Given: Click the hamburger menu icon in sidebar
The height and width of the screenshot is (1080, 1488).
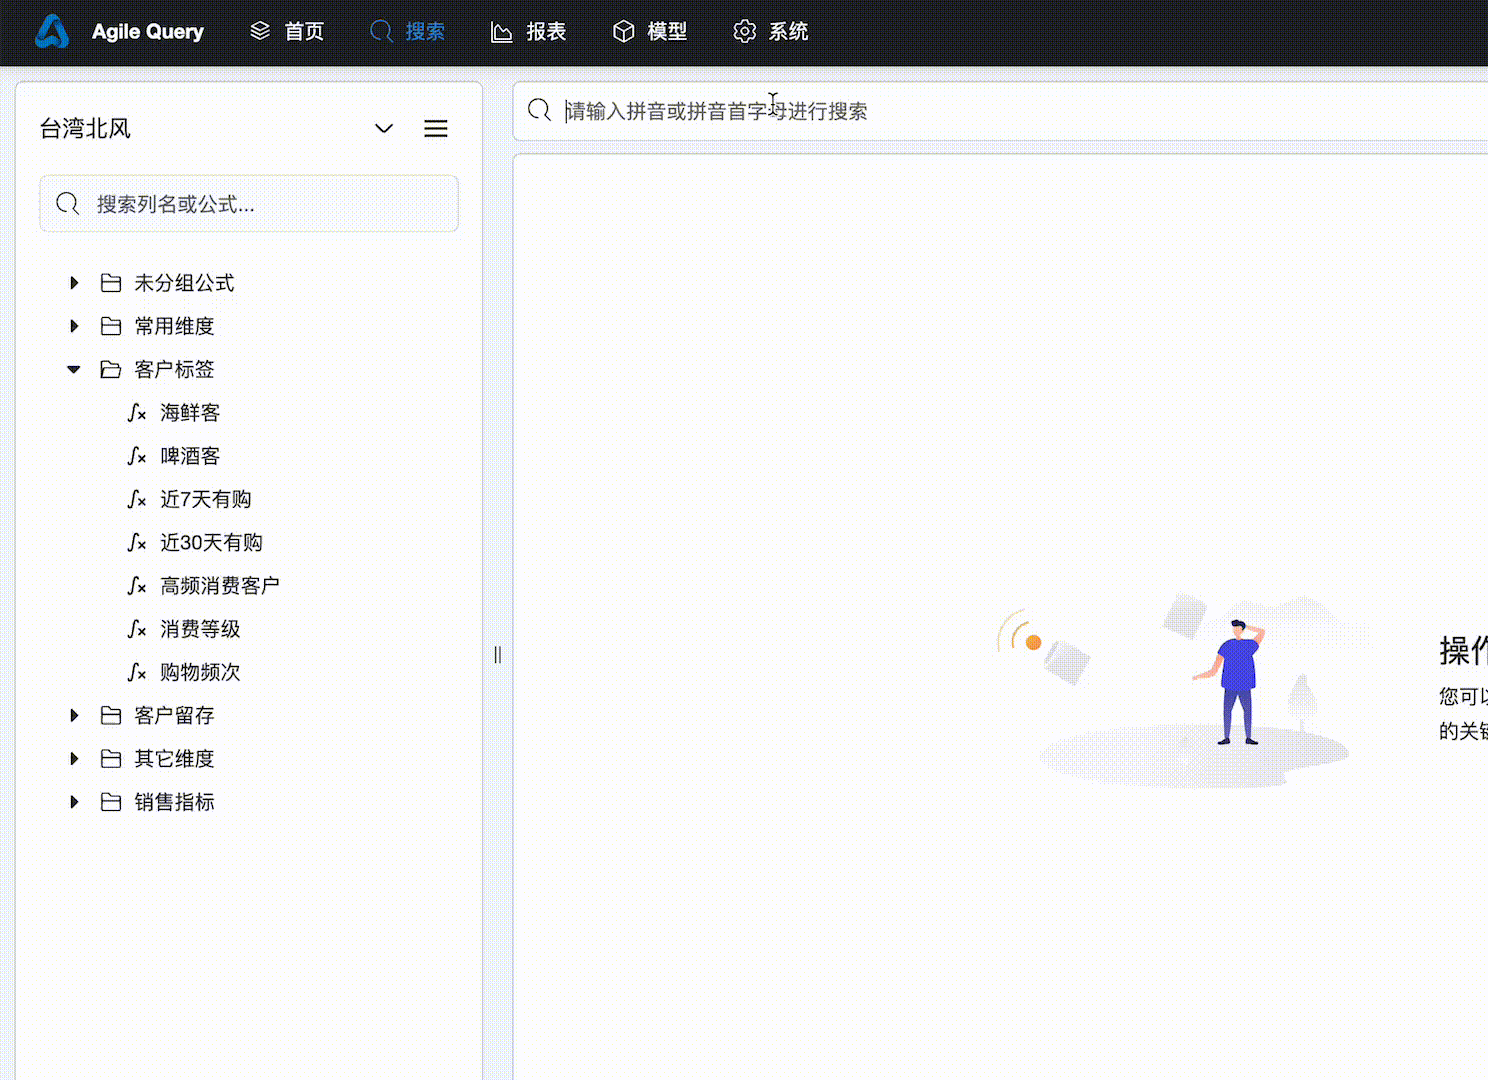Looking at the screenshot, I should (435, 129).
